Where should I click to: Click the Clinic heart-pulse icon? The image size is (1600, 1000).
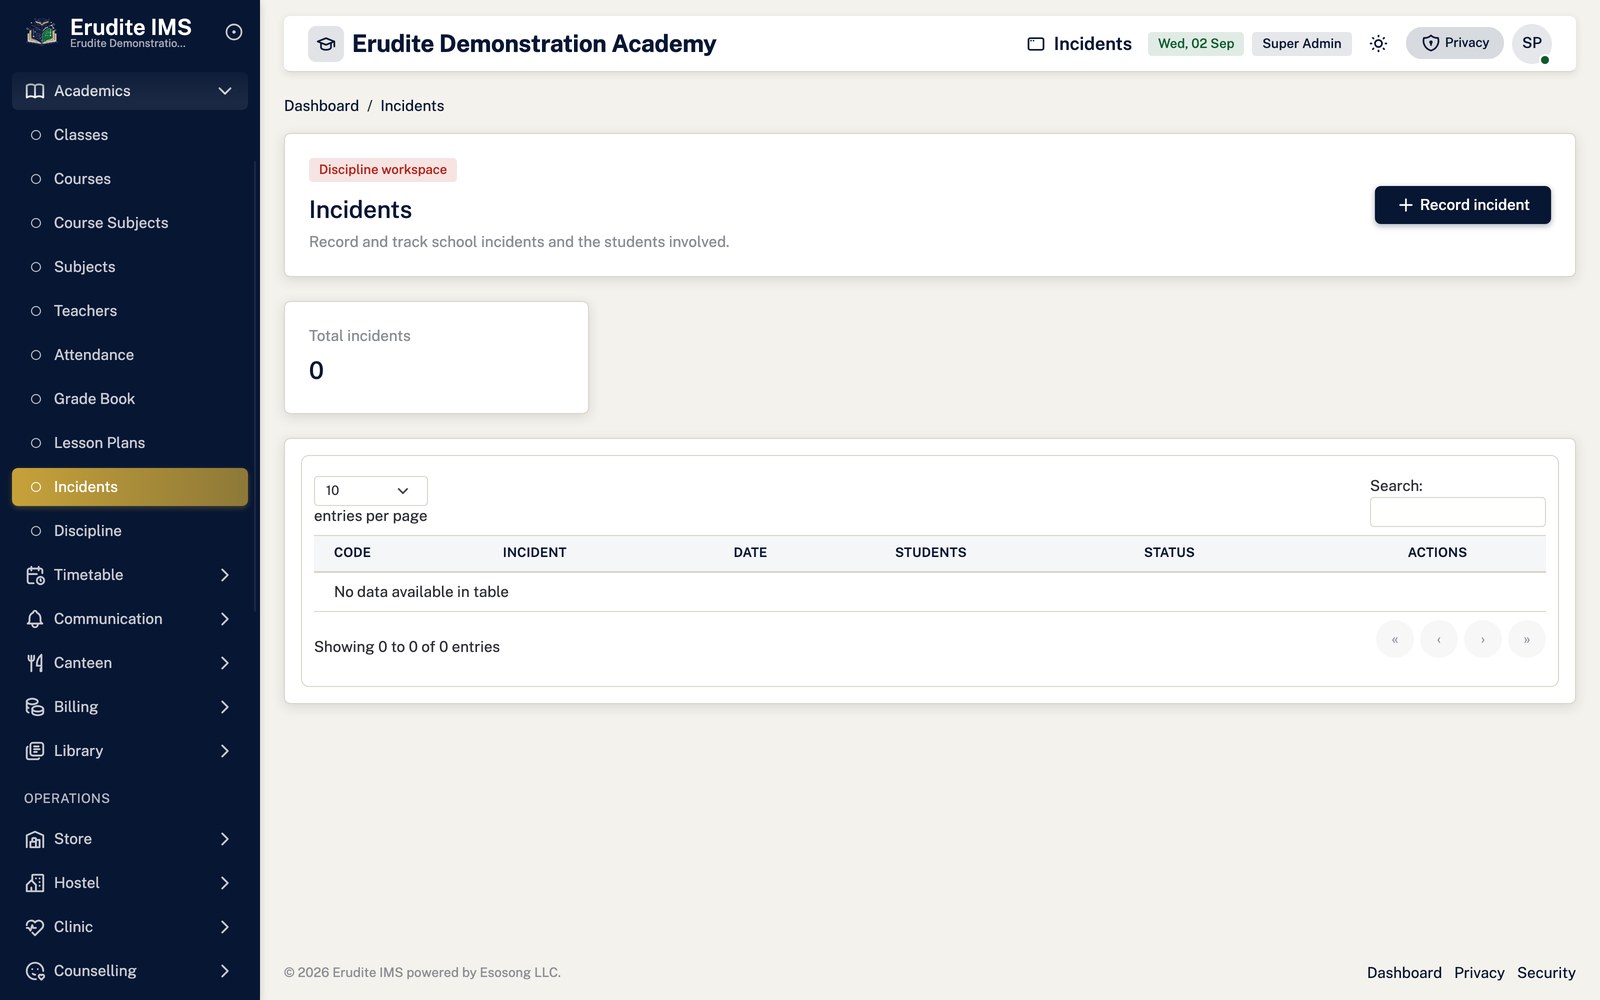[x=35, y=927]
